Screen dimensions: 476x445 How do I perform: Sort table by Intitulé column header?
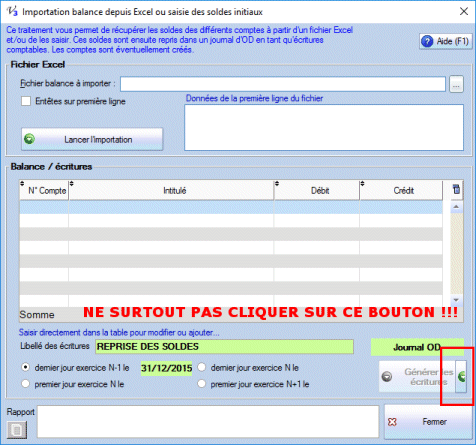pos(171,190)
